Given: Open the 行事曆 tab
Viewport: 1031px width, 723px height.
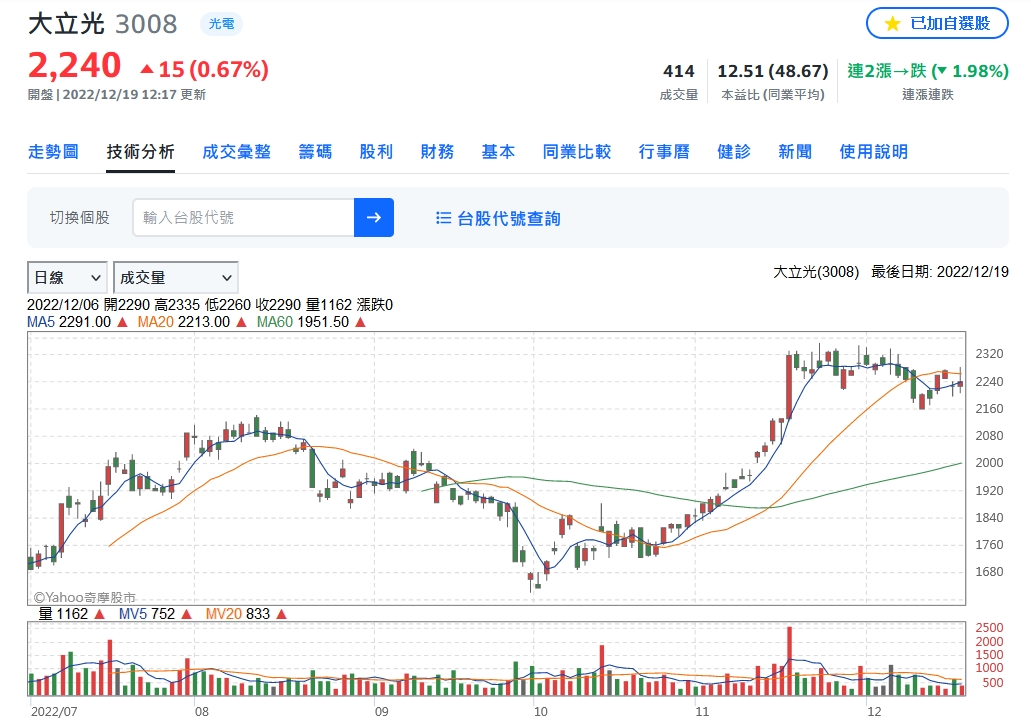Looking at the screenshot, I should [664, 152].
